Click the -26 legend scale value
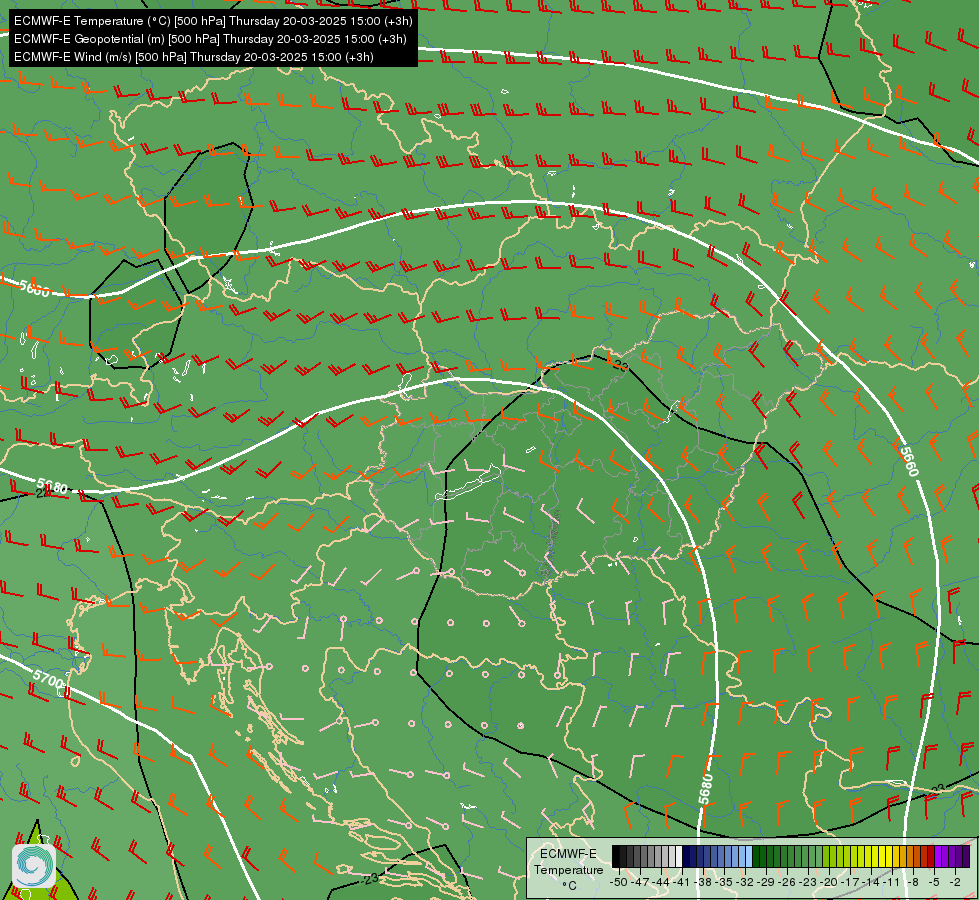 tap(787, 882)
